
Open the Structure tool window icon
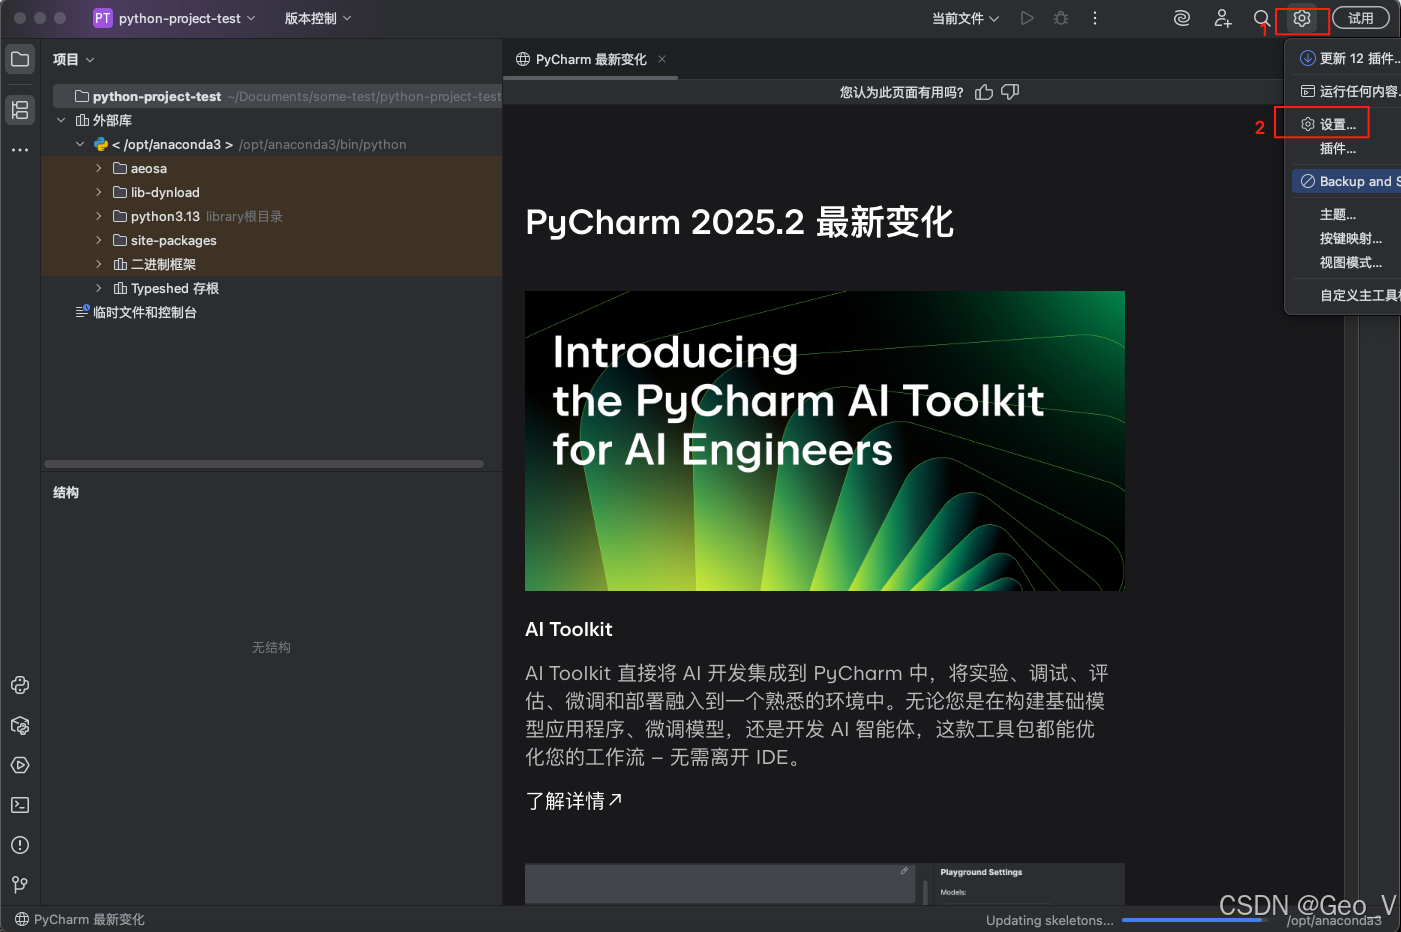pos(20,110)
